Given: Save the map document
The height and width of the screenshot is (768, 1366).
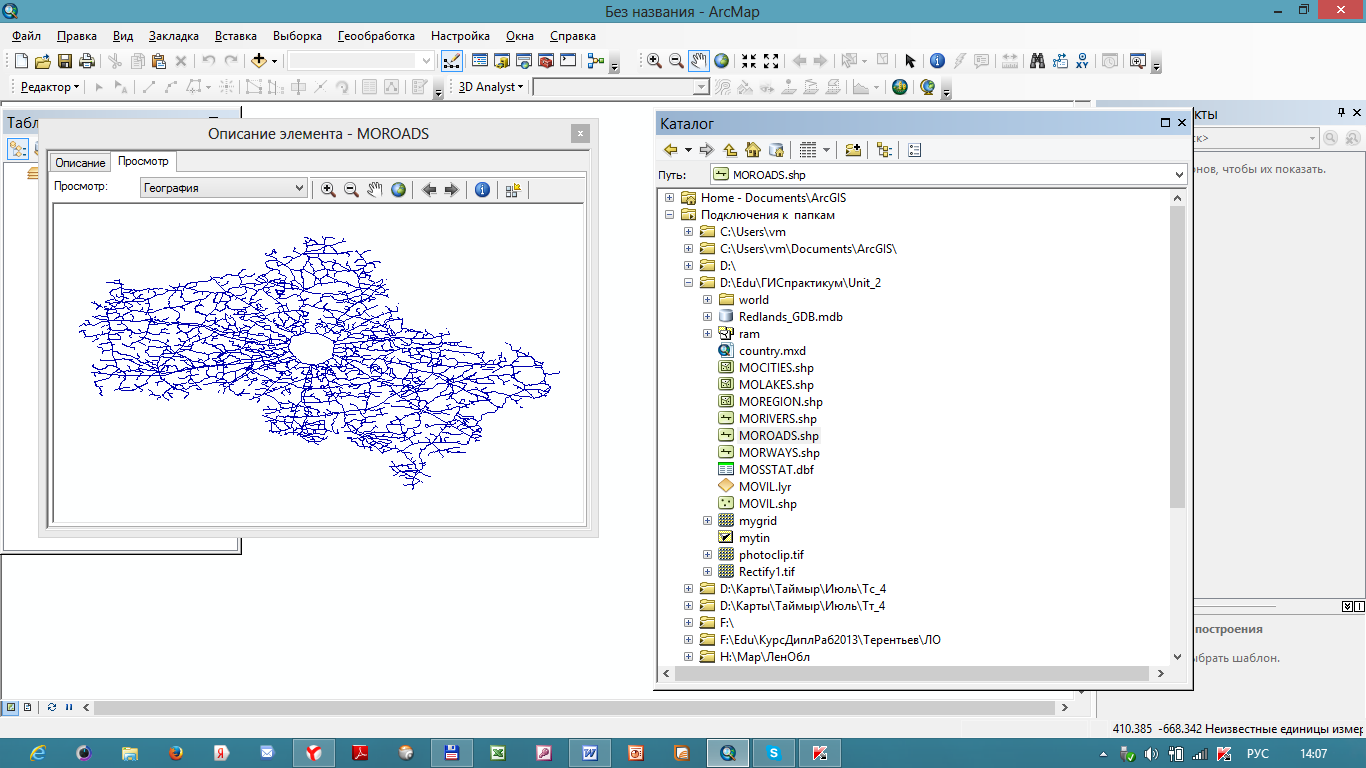Looking at the screenshot, I should [65, 61].
